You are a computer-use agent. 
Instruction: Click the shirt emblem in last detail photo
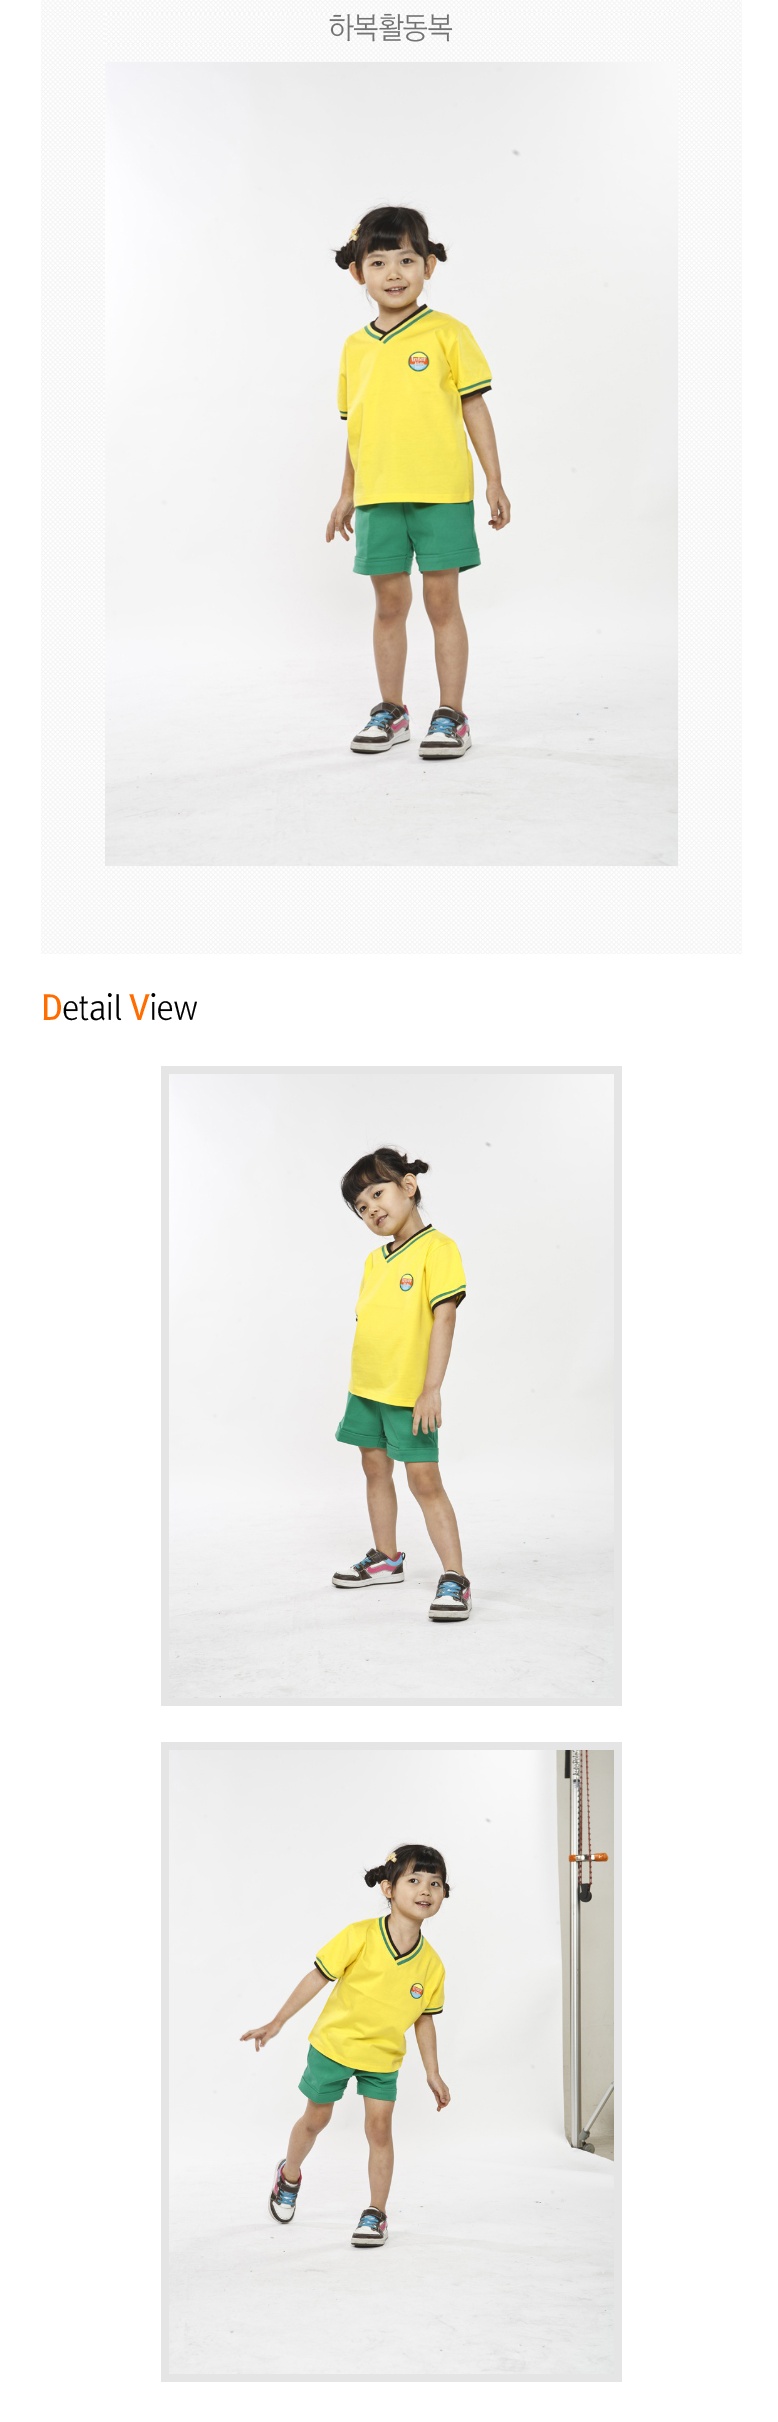[x=417, y=1990]
